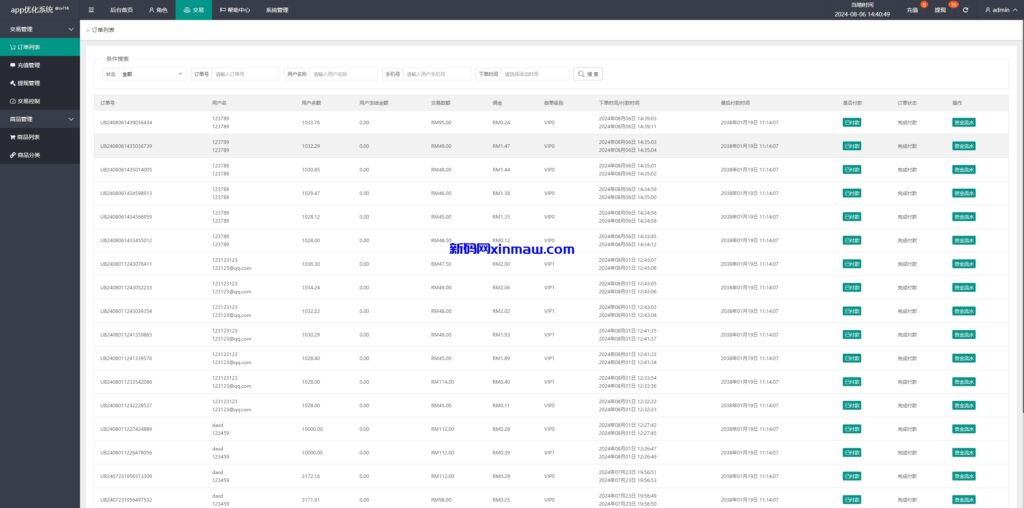The image size is (1024, 508).
Task: Click the refresh icon in top bar
Action: (x=965, y=10)
